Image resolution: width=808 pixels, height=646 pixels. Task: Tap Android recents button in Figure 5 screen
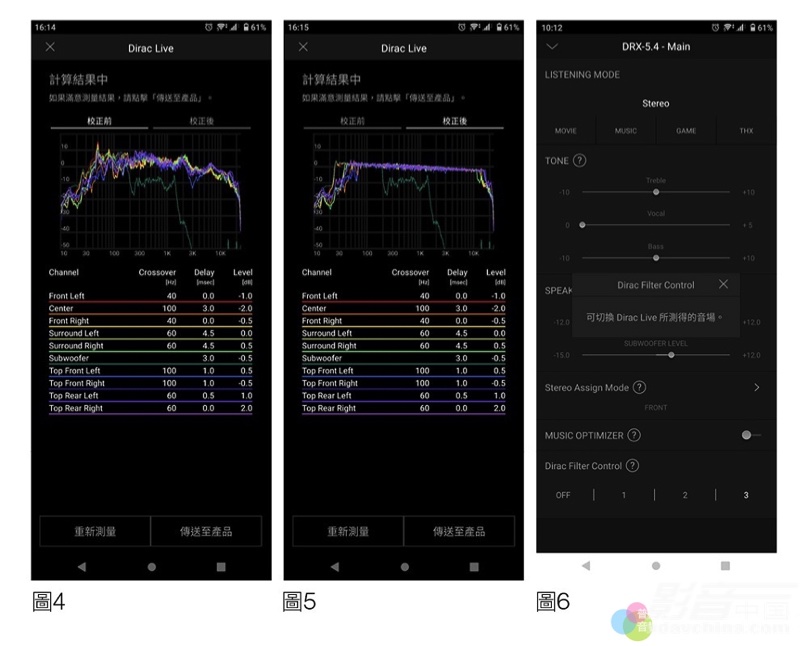[474, 567]
